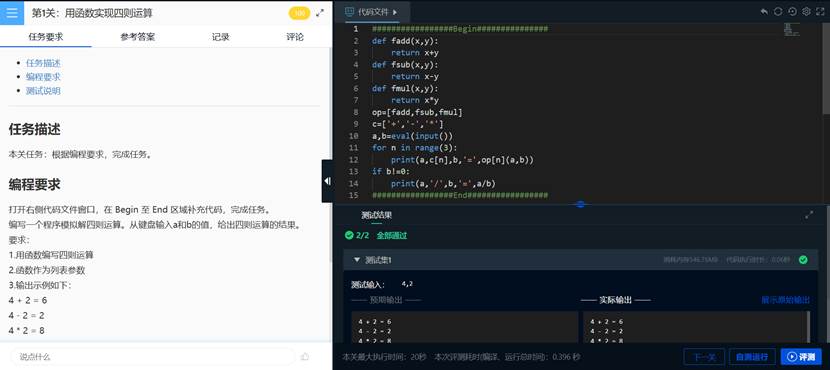This screenshot has height=370, width=830.
Task: Click the 实际输出 heading
Action: (x=615, y=300)
